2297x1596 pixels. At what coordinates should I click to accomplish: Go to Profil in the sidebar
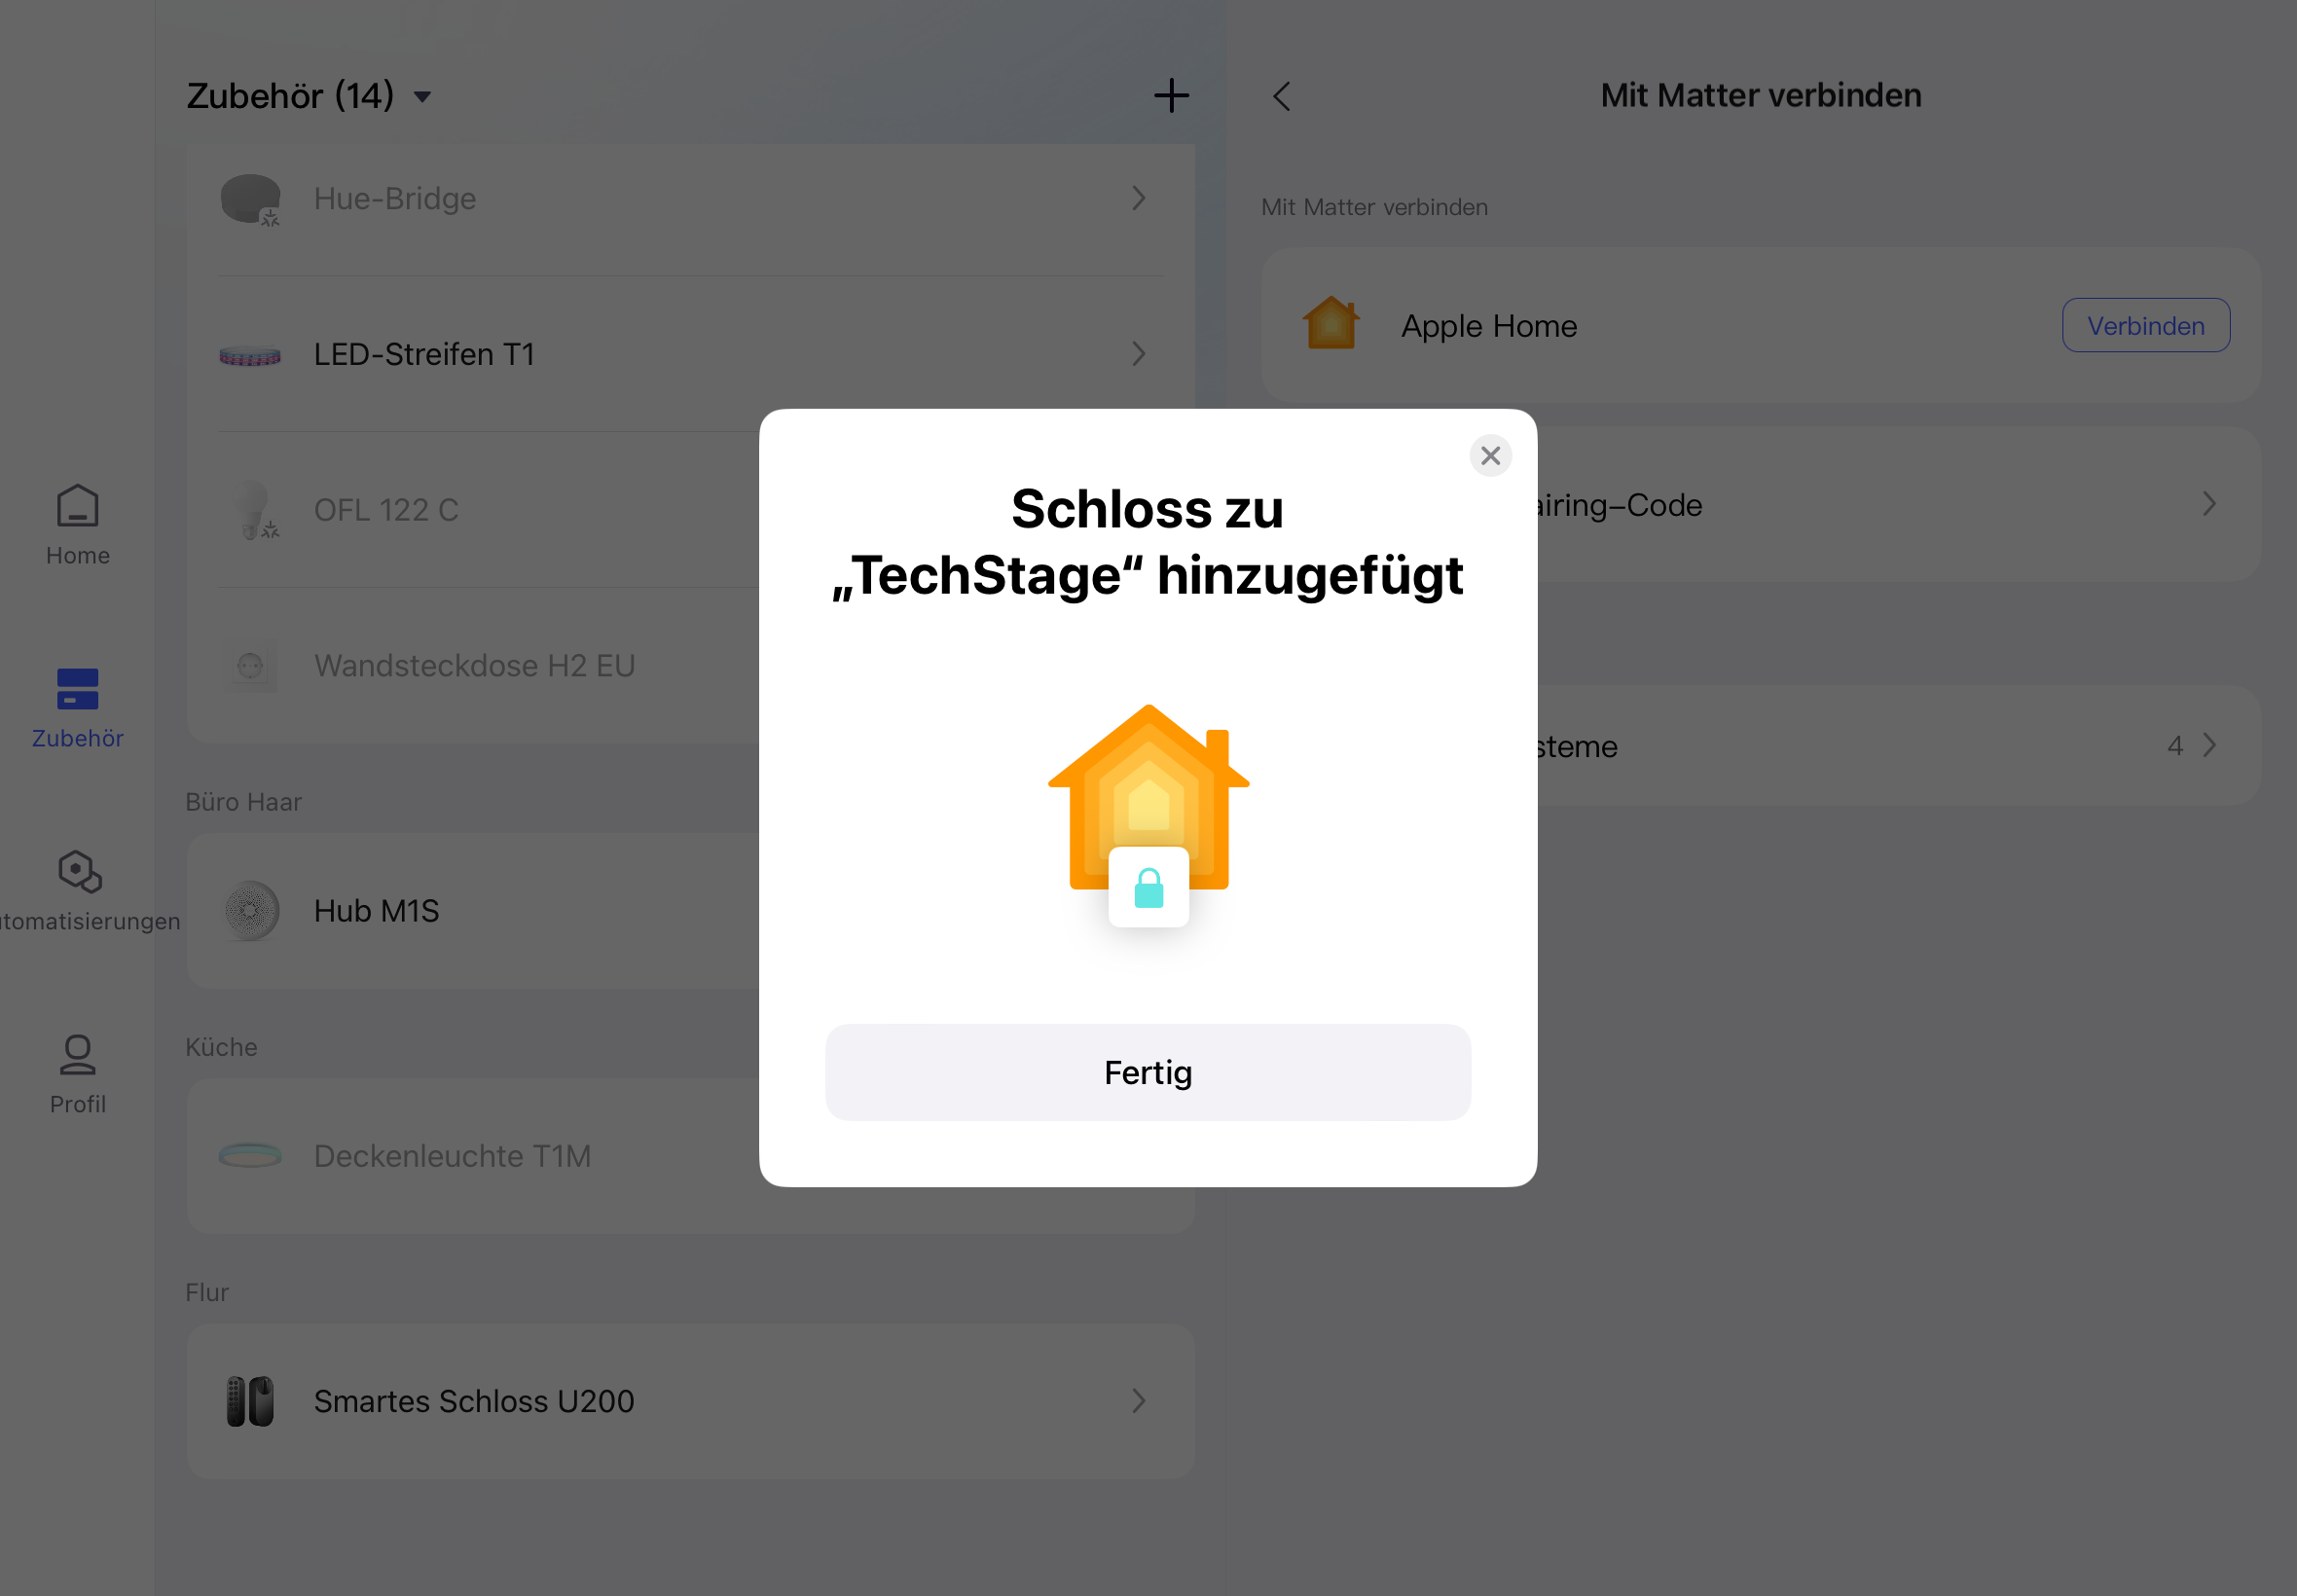point(77,1074)
